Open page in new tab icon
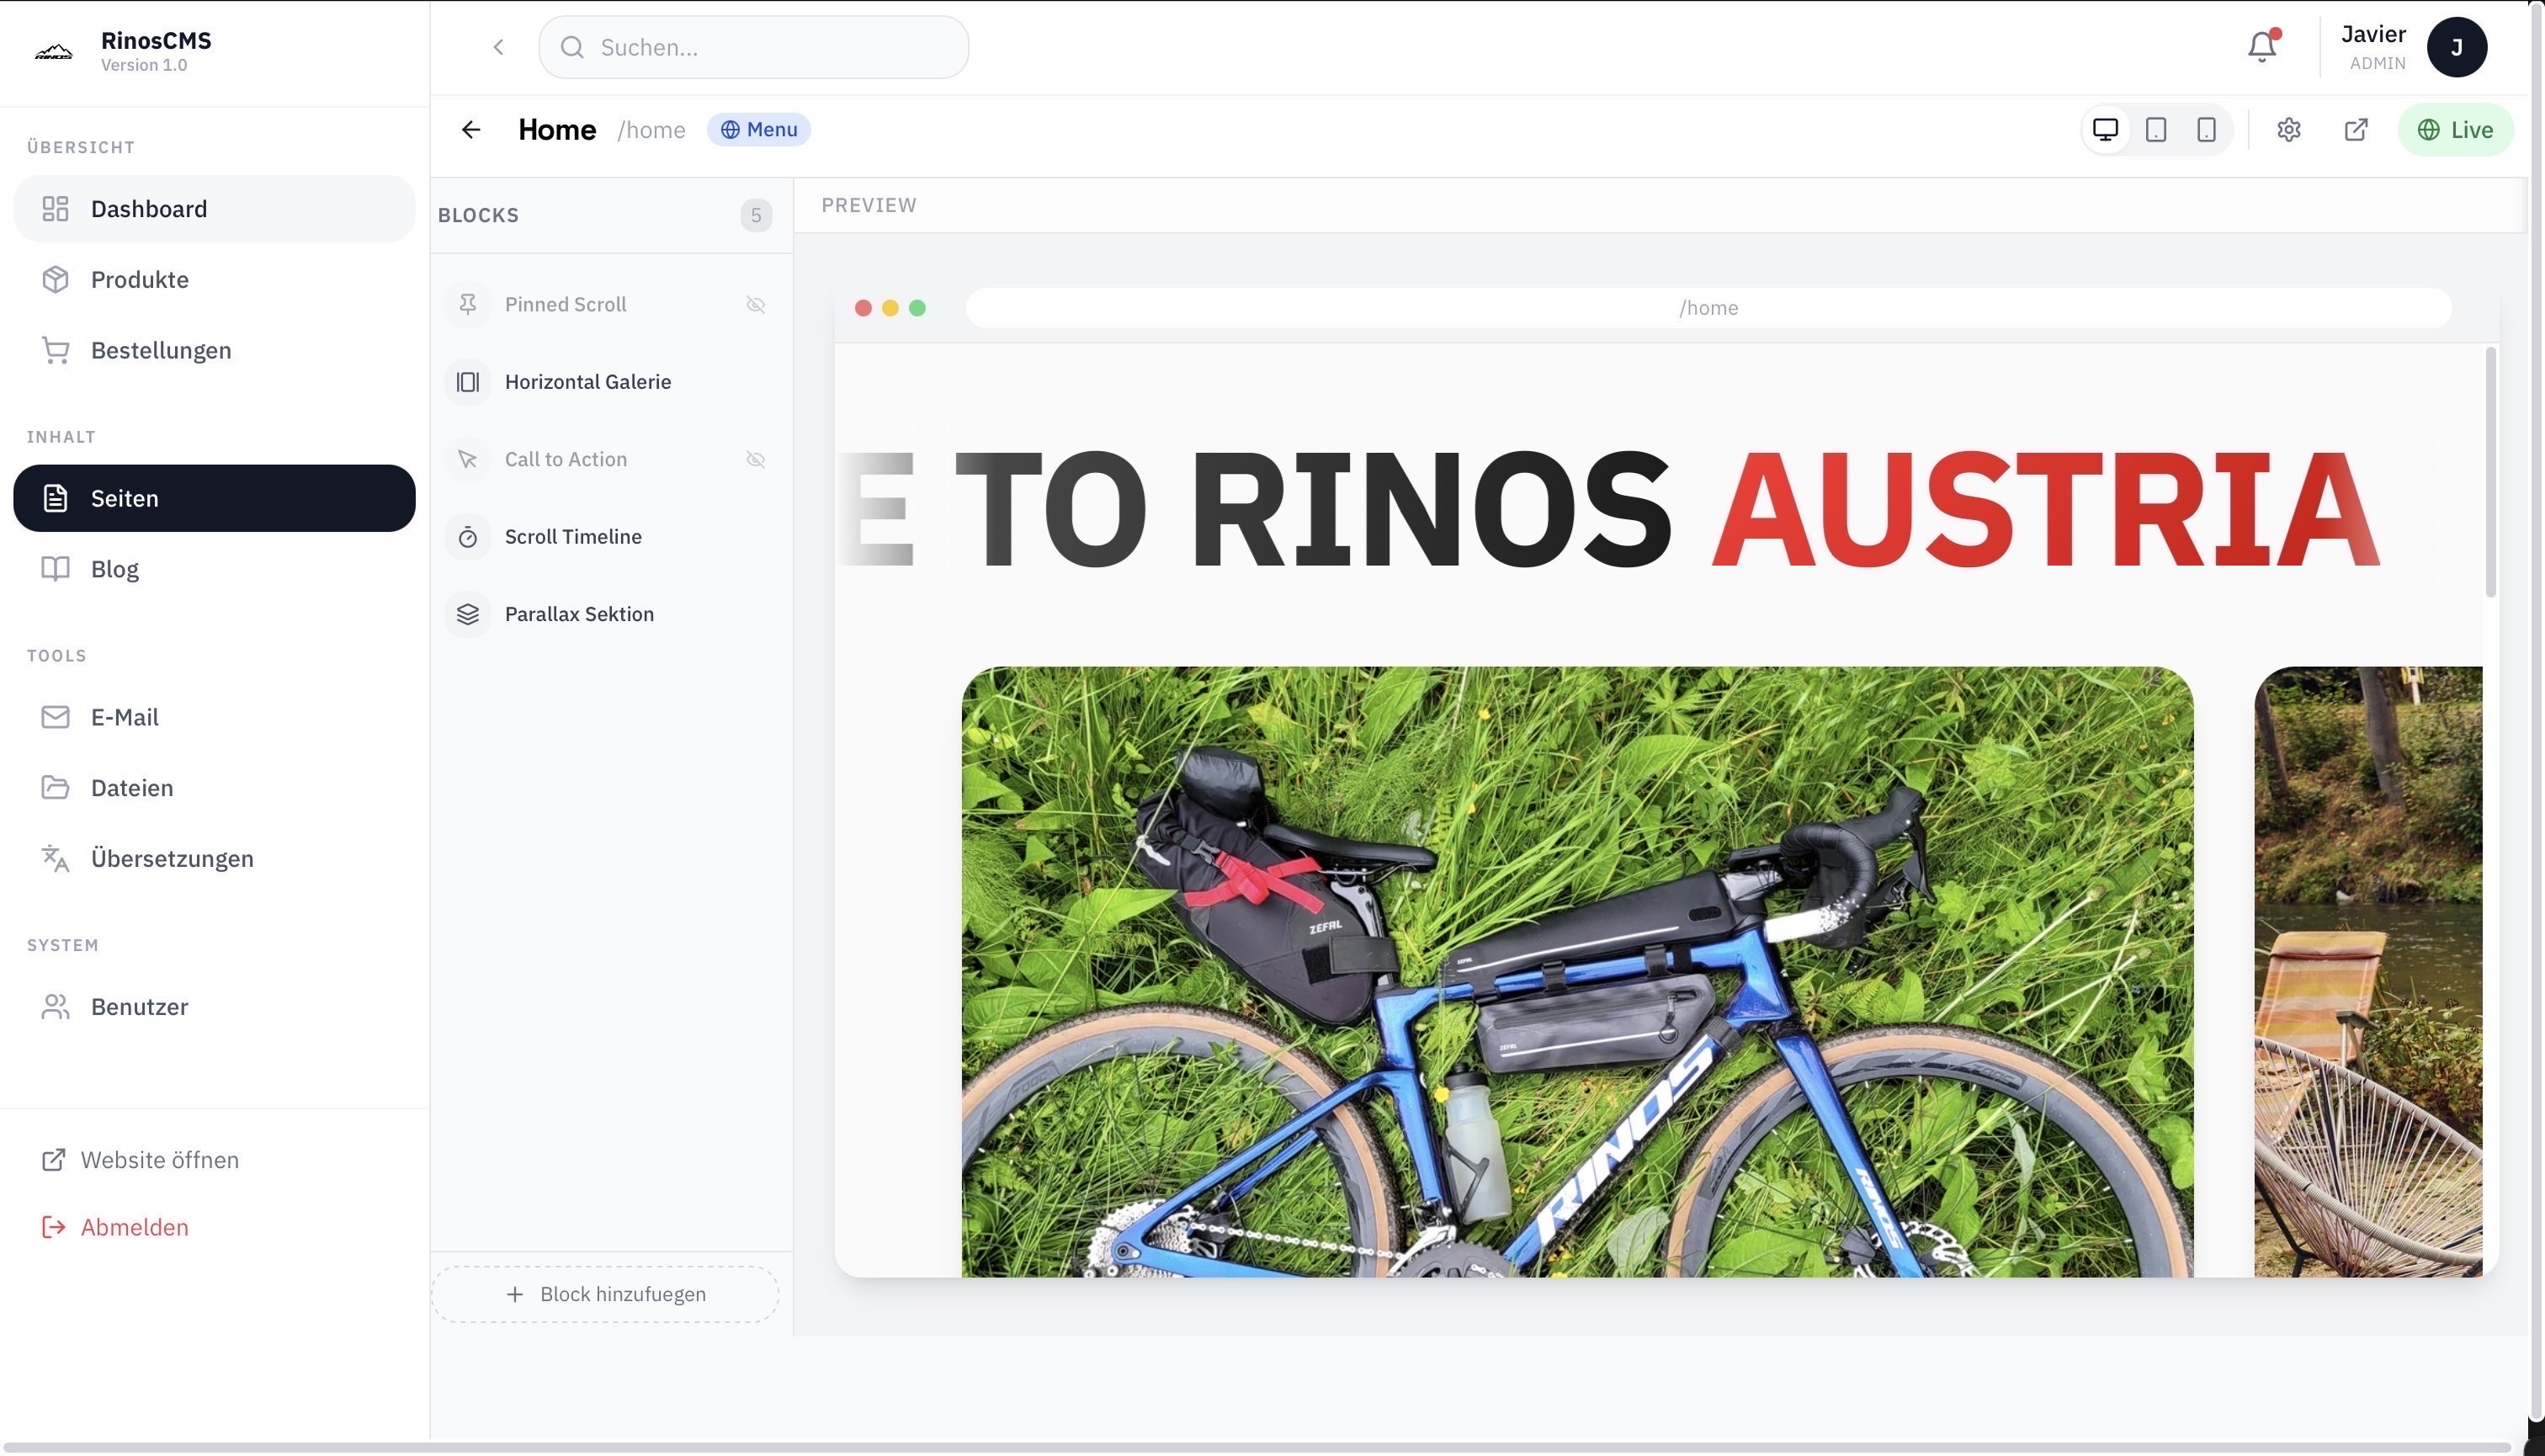Screen dimensions: 2545x1456 2356,130
